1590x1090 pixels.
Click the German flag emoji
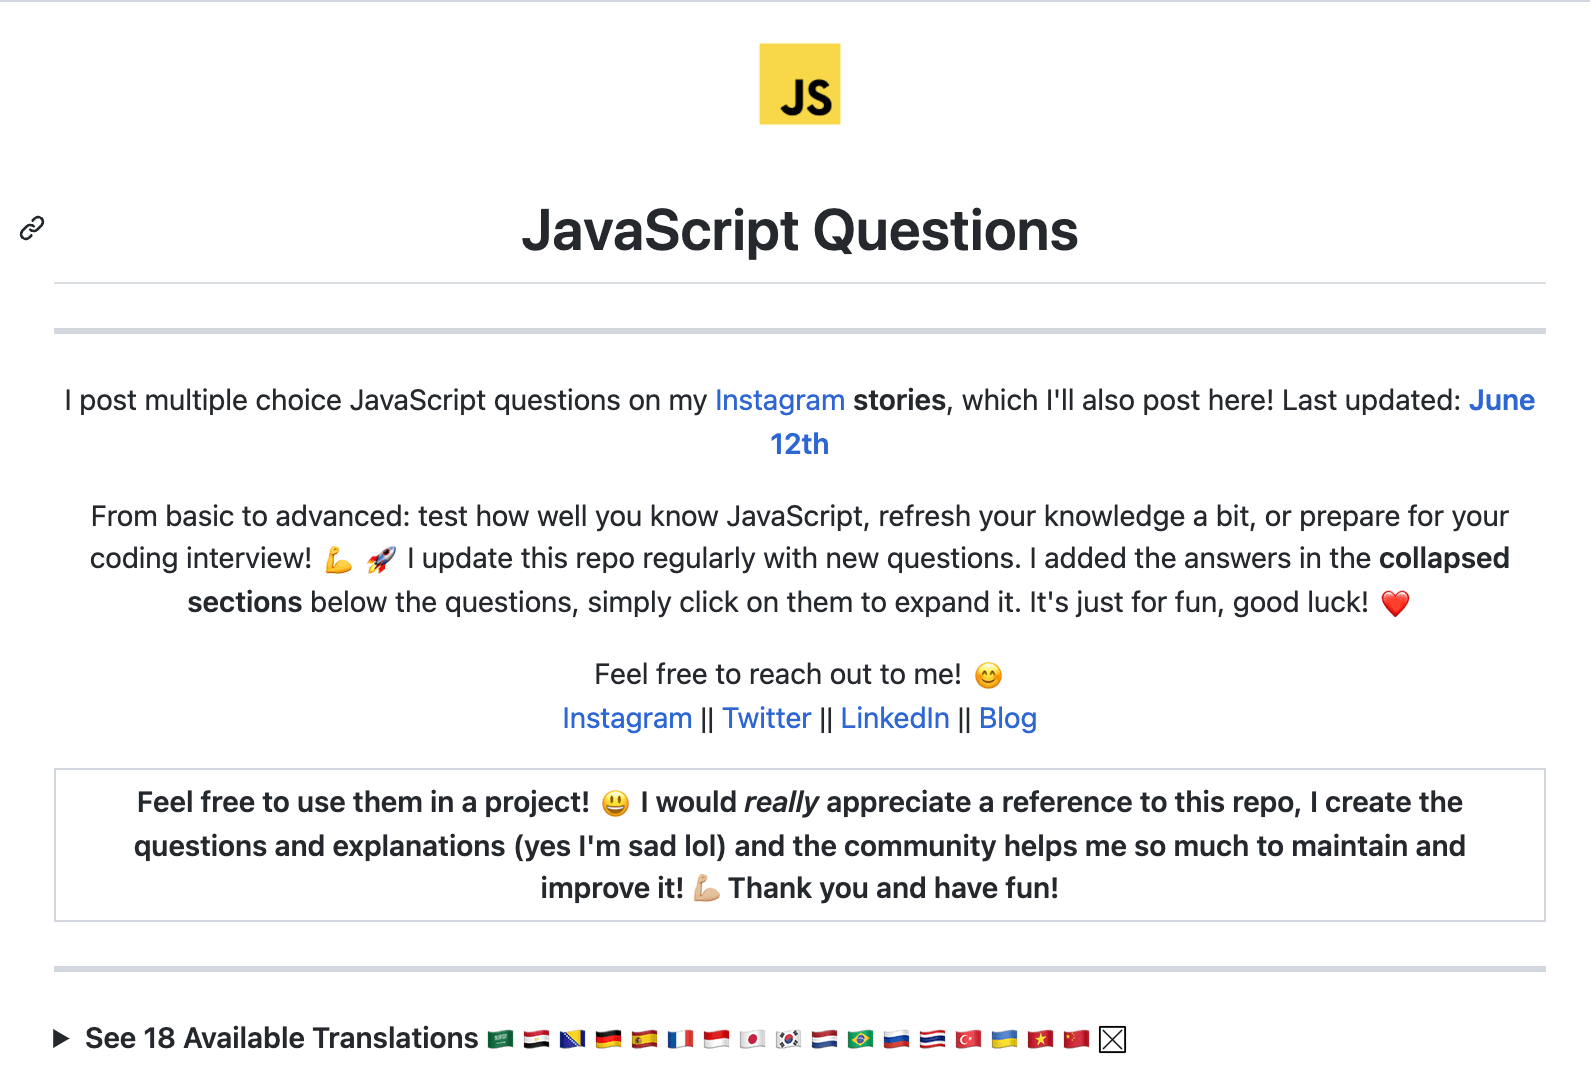(x=609, y=1039)
